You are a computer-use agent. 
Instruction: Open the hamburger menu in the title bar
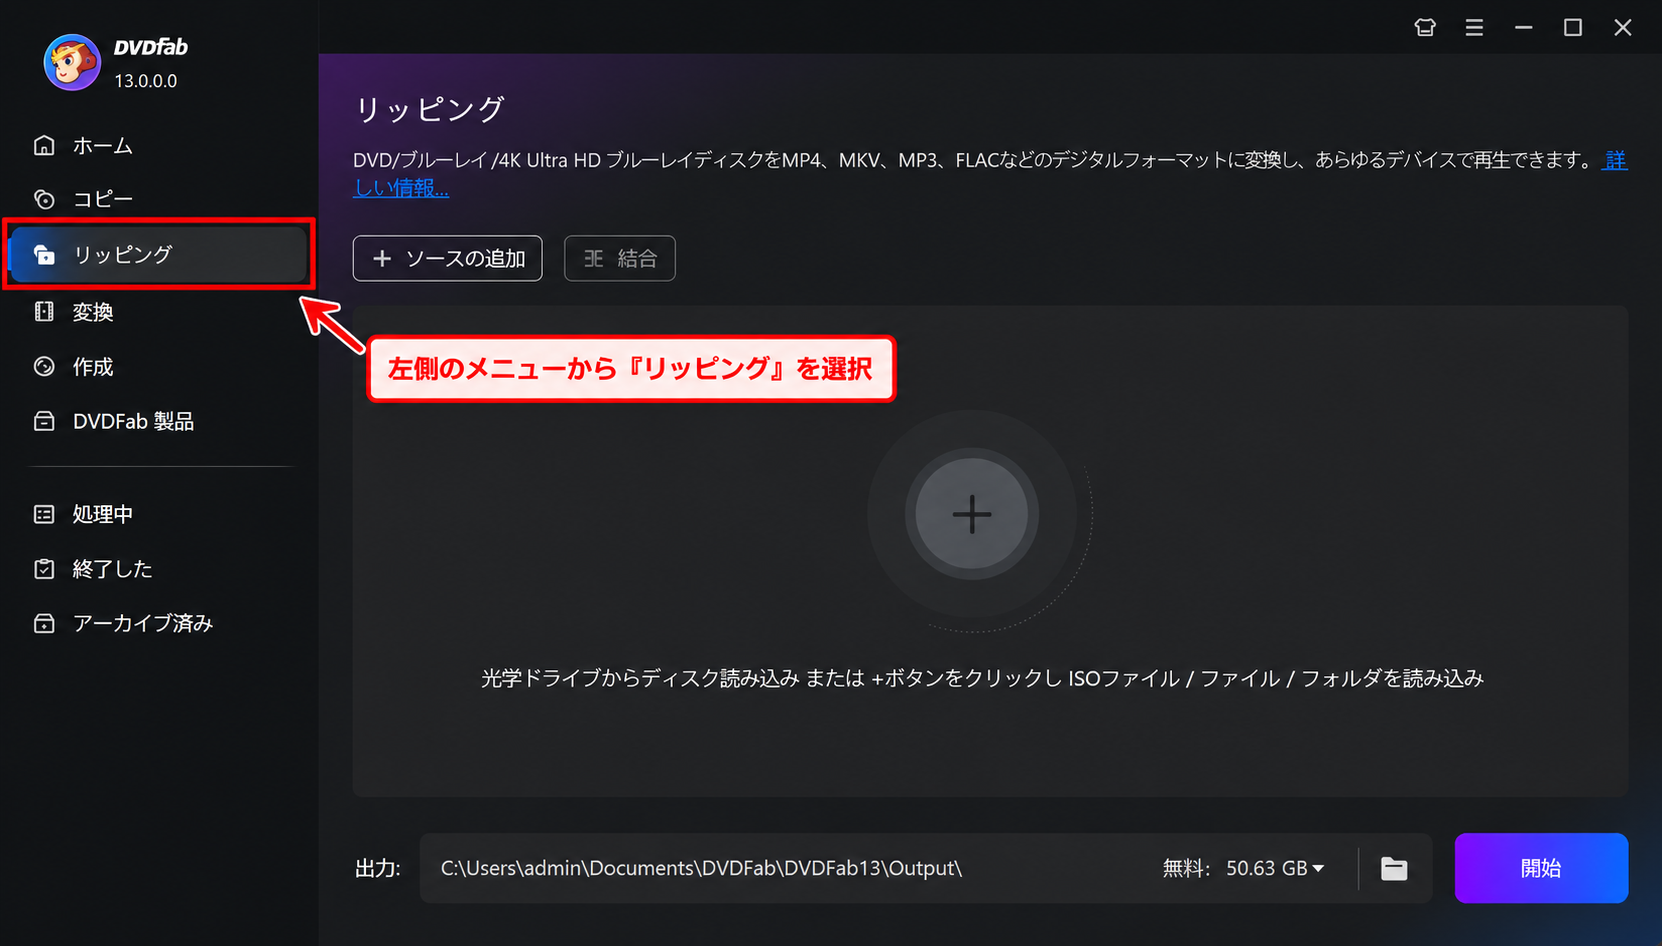(1474, 27)
